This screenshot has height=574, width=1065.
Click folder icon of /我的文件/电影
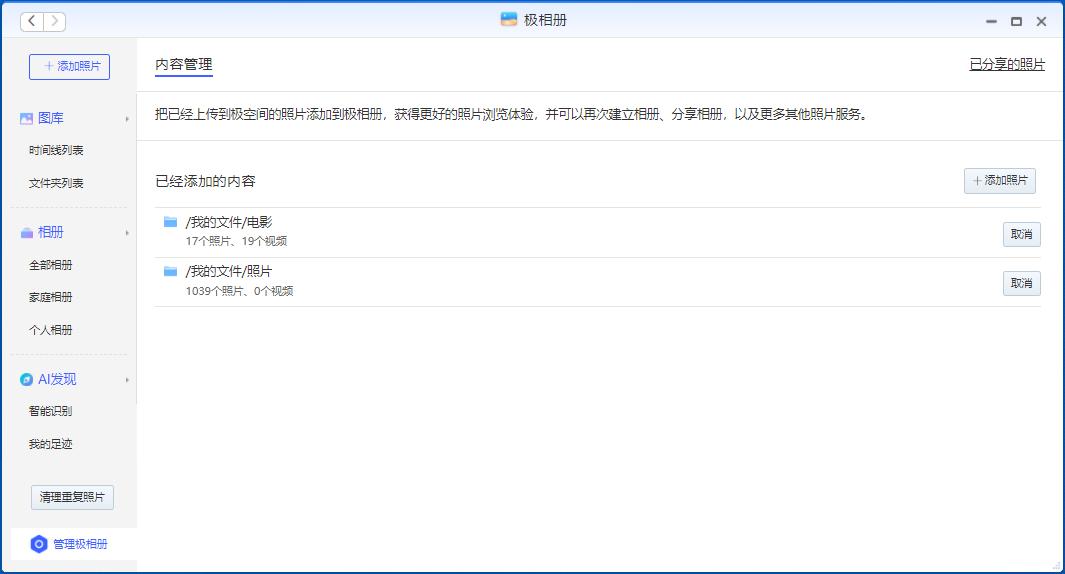[170, 222]
